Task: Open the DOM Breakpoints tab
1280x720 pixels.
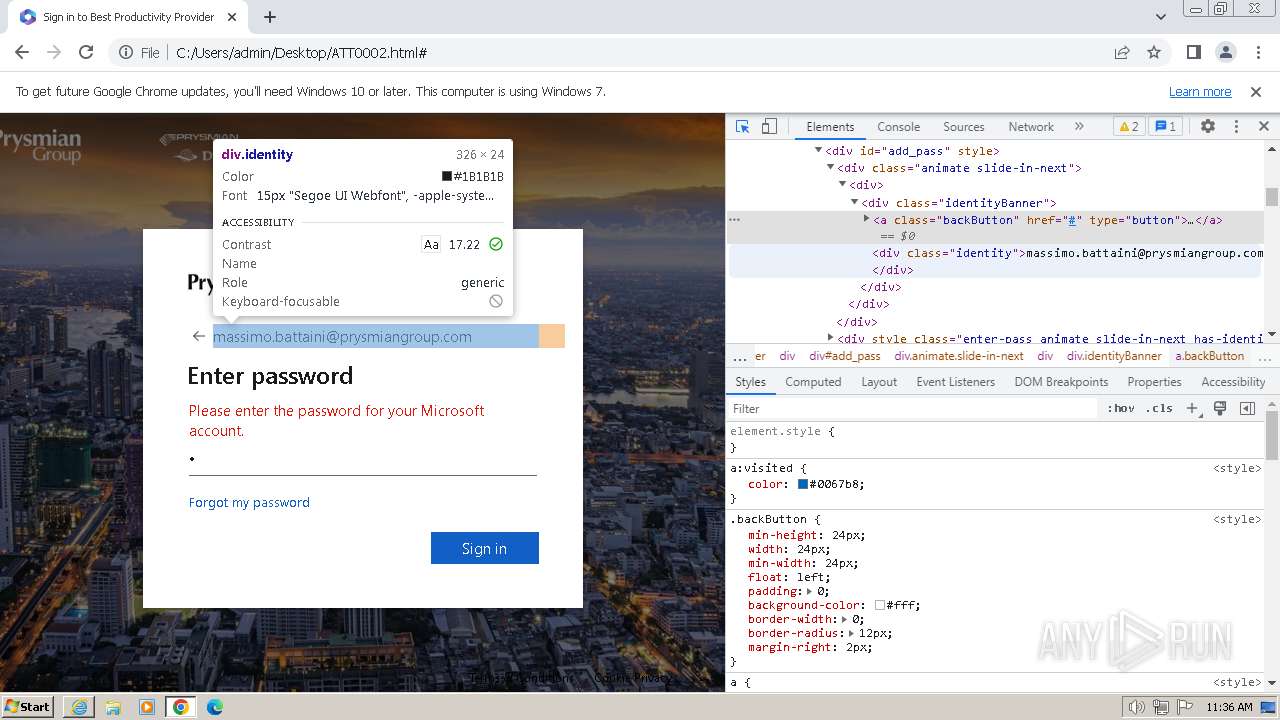Action: [1061, 382]
